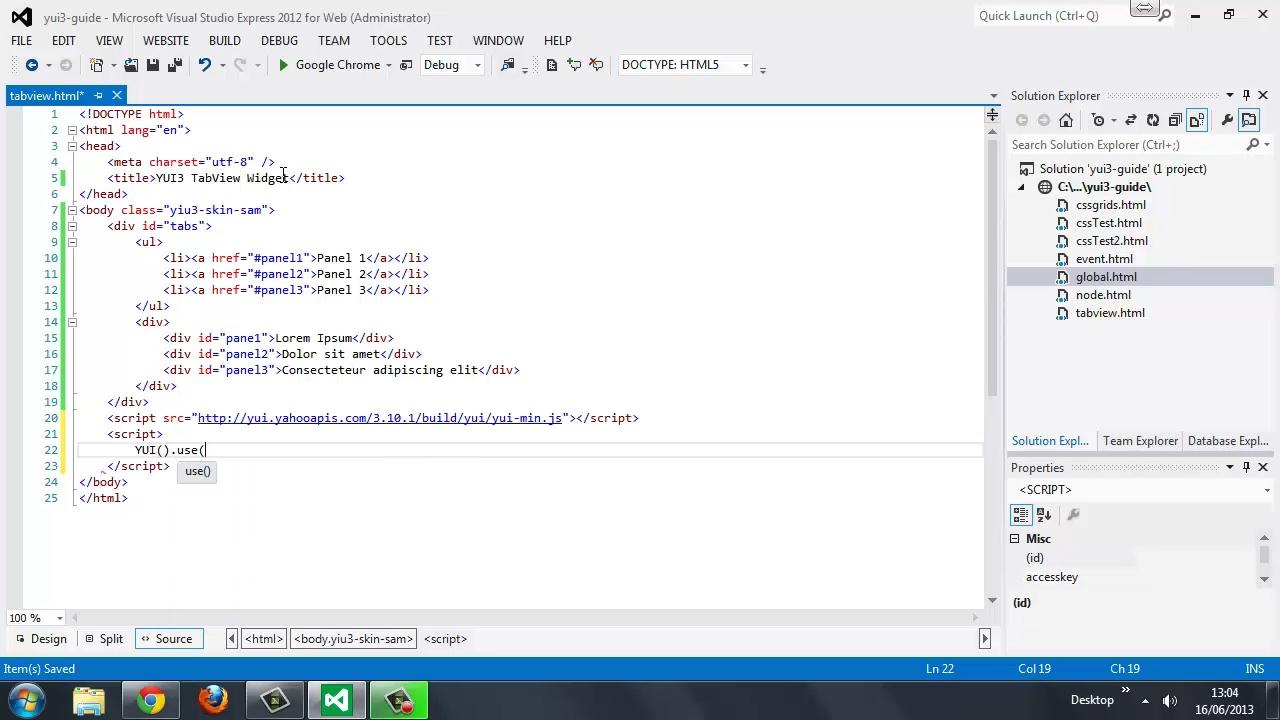The height and width of the screenshot is (720, 1280).
Task: Open tabview.html in Solution Explorer
Action: (1110, 313)
